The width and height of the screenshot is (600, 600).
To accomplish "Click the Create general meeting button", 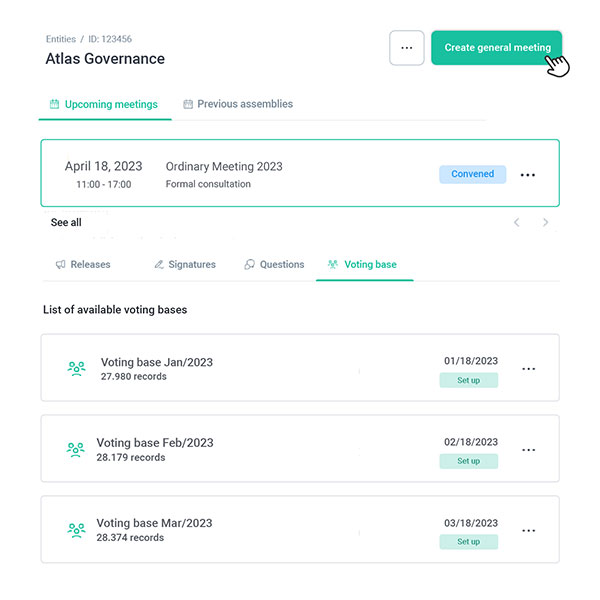I will pos(497,48).
